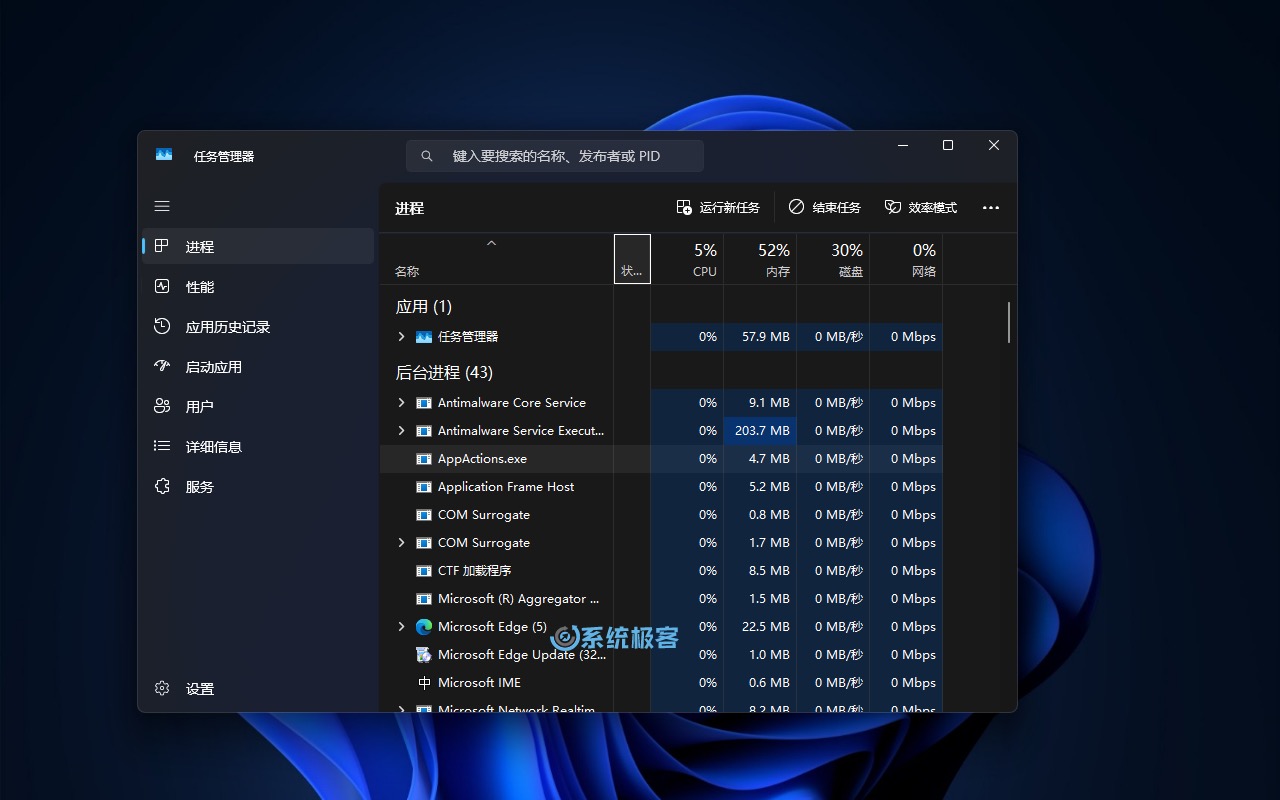Open 设置 via the gear icon
This screenshot has height=800, width=1280.
pyautogui.click(x=162, y=689)
